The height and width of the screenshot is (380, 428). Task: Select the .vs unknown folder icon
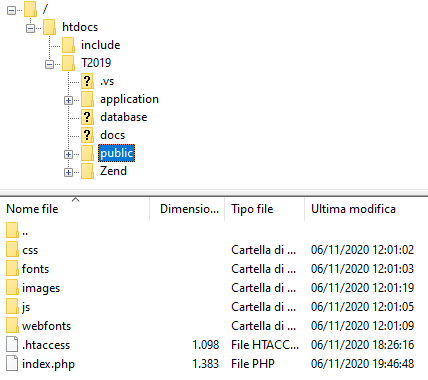pyautogui.click(x=87, y=81)
